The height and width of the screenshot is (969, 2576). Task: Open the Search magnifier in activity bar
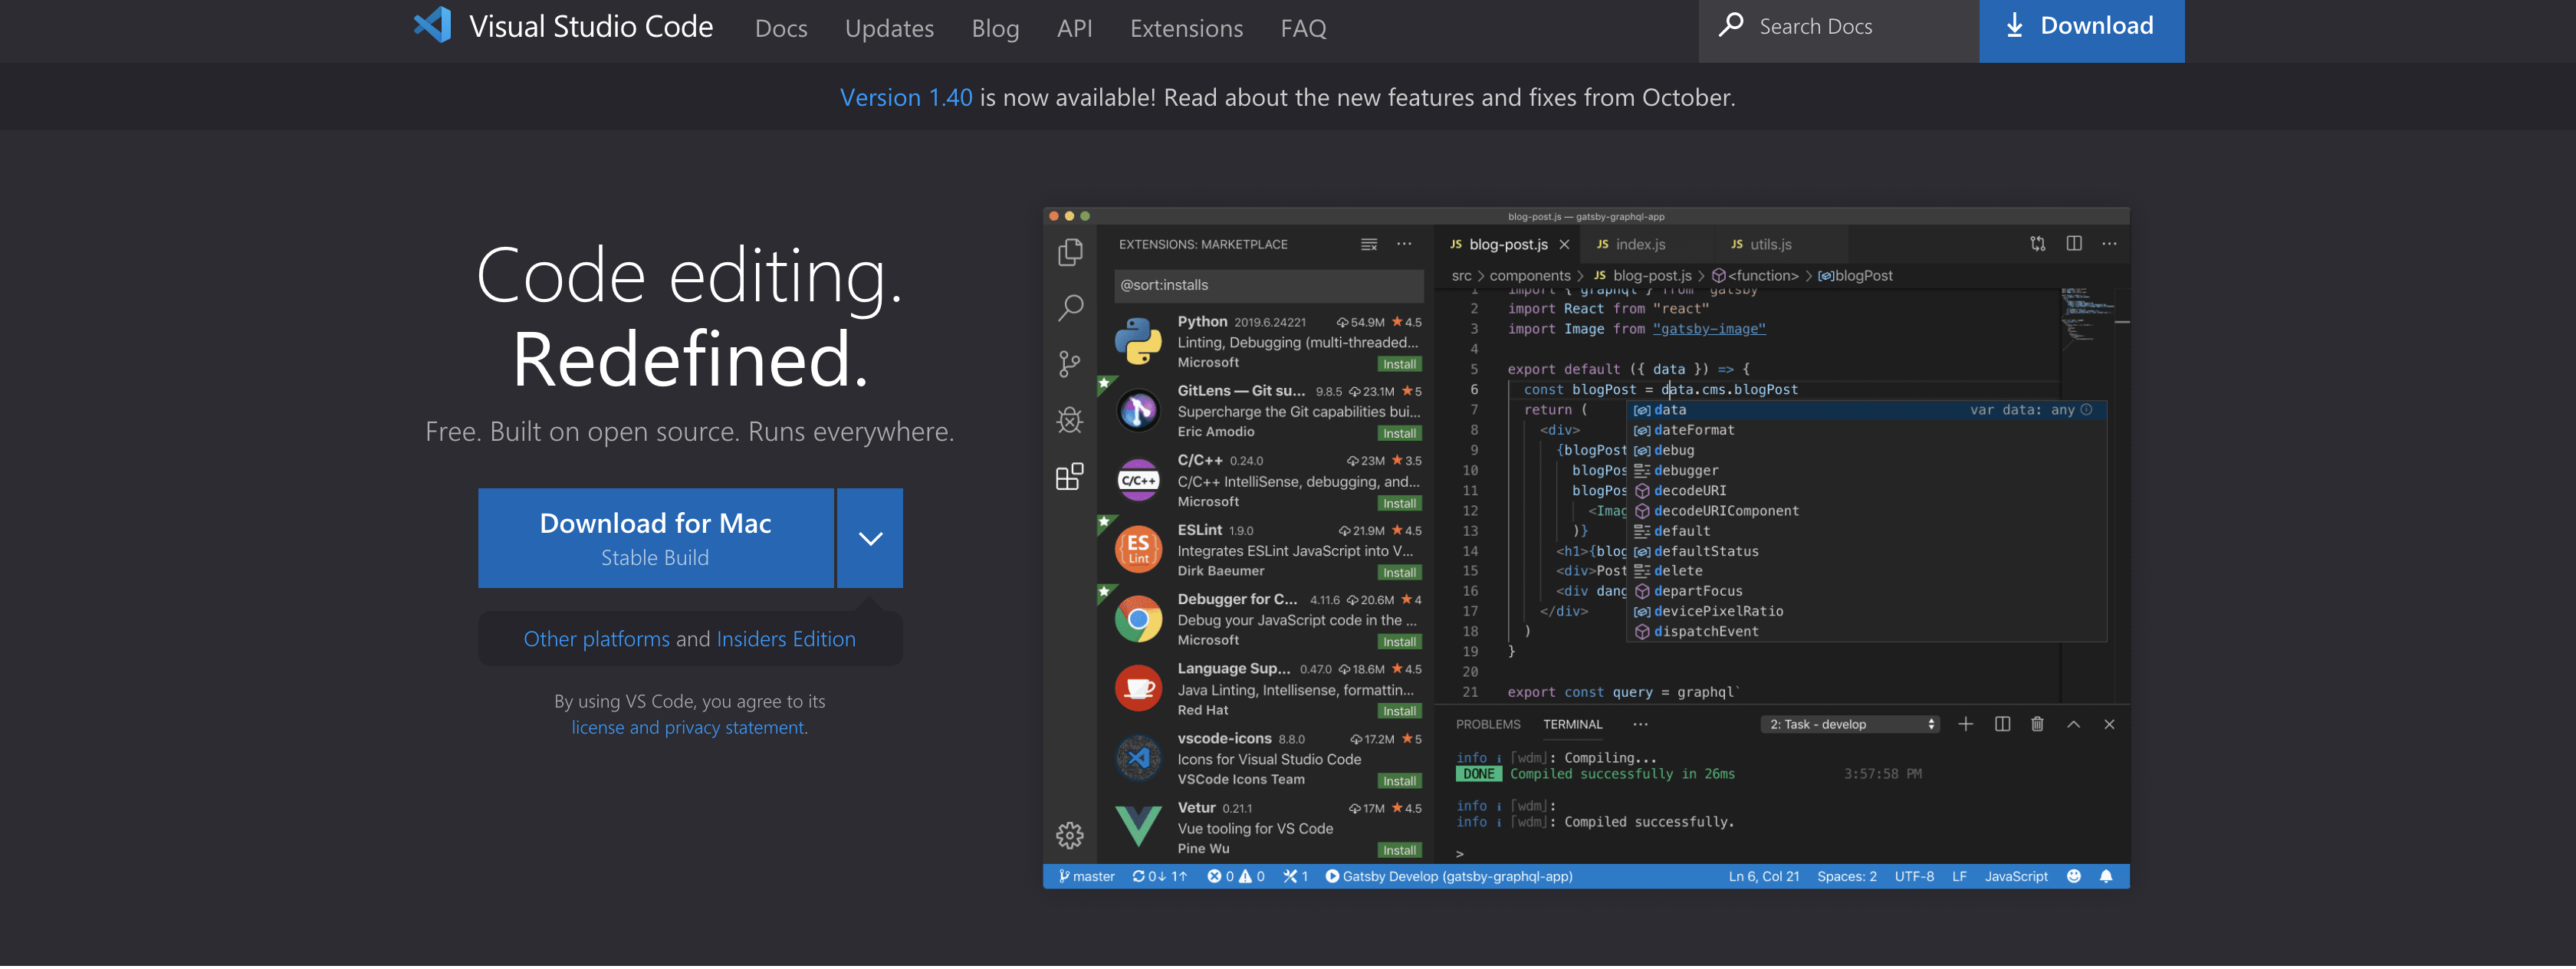[x=1070, y=308]
